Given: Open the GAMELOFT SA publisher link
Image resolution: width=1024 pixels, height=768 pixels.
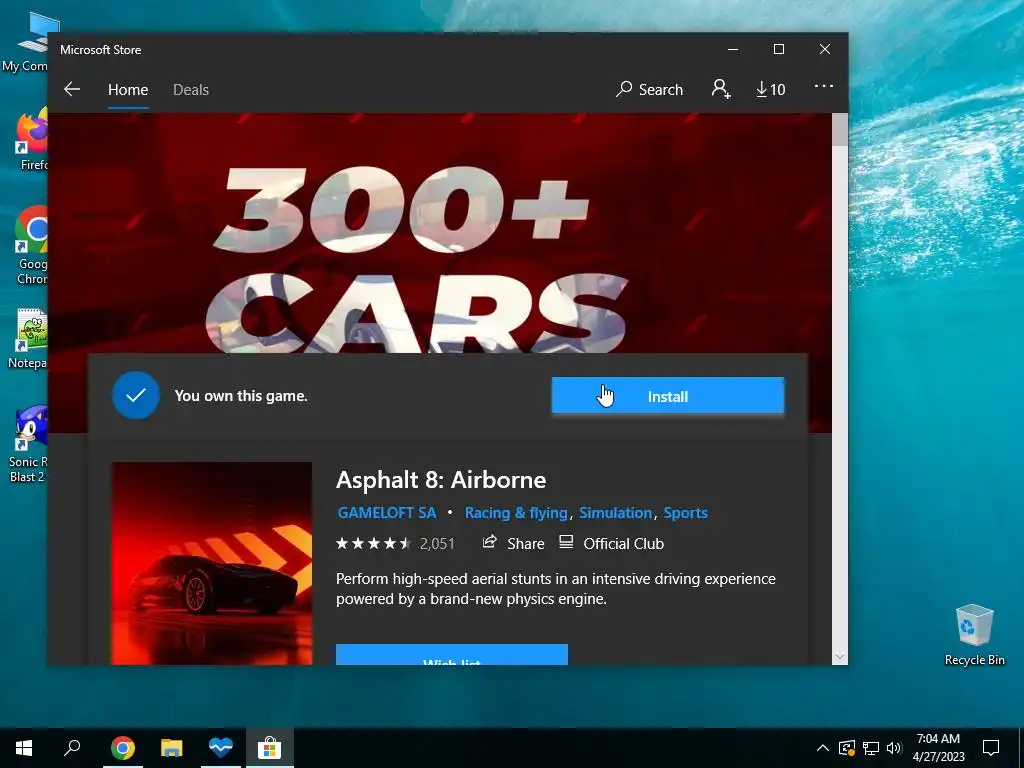Looking at the screenshot, I should pyautogui.click(x=387, y=513).
